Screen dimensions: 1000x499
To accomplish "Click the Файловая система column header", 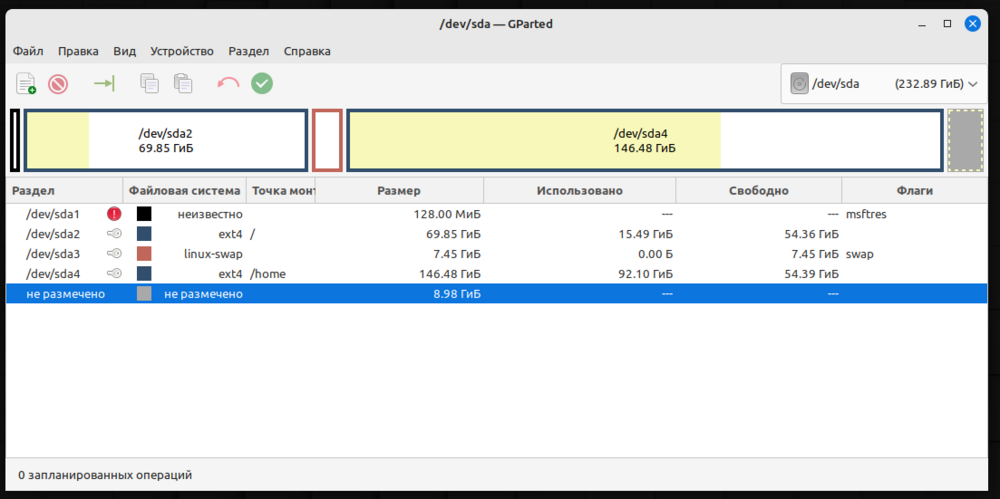I will (x=184, y=191).
